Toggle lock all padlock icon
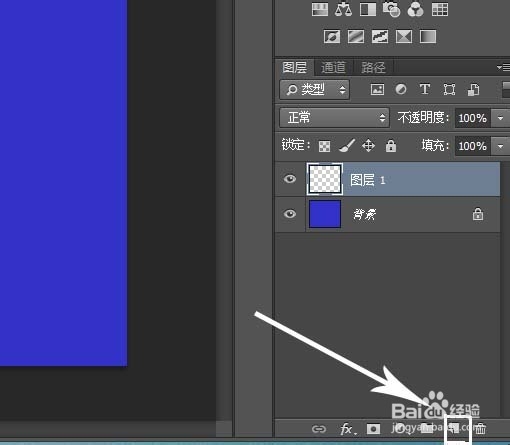The height and width of the screenshot is (445, 510). [391, 146]
